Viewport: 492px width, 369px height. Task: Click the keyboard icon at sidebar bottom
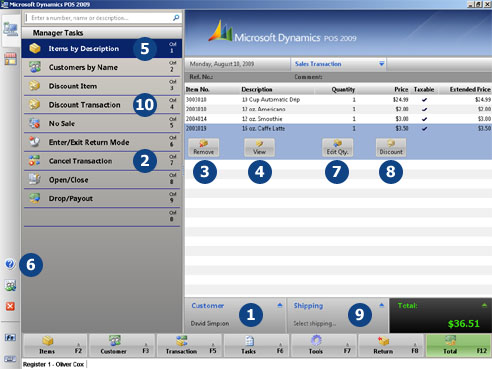10,359
